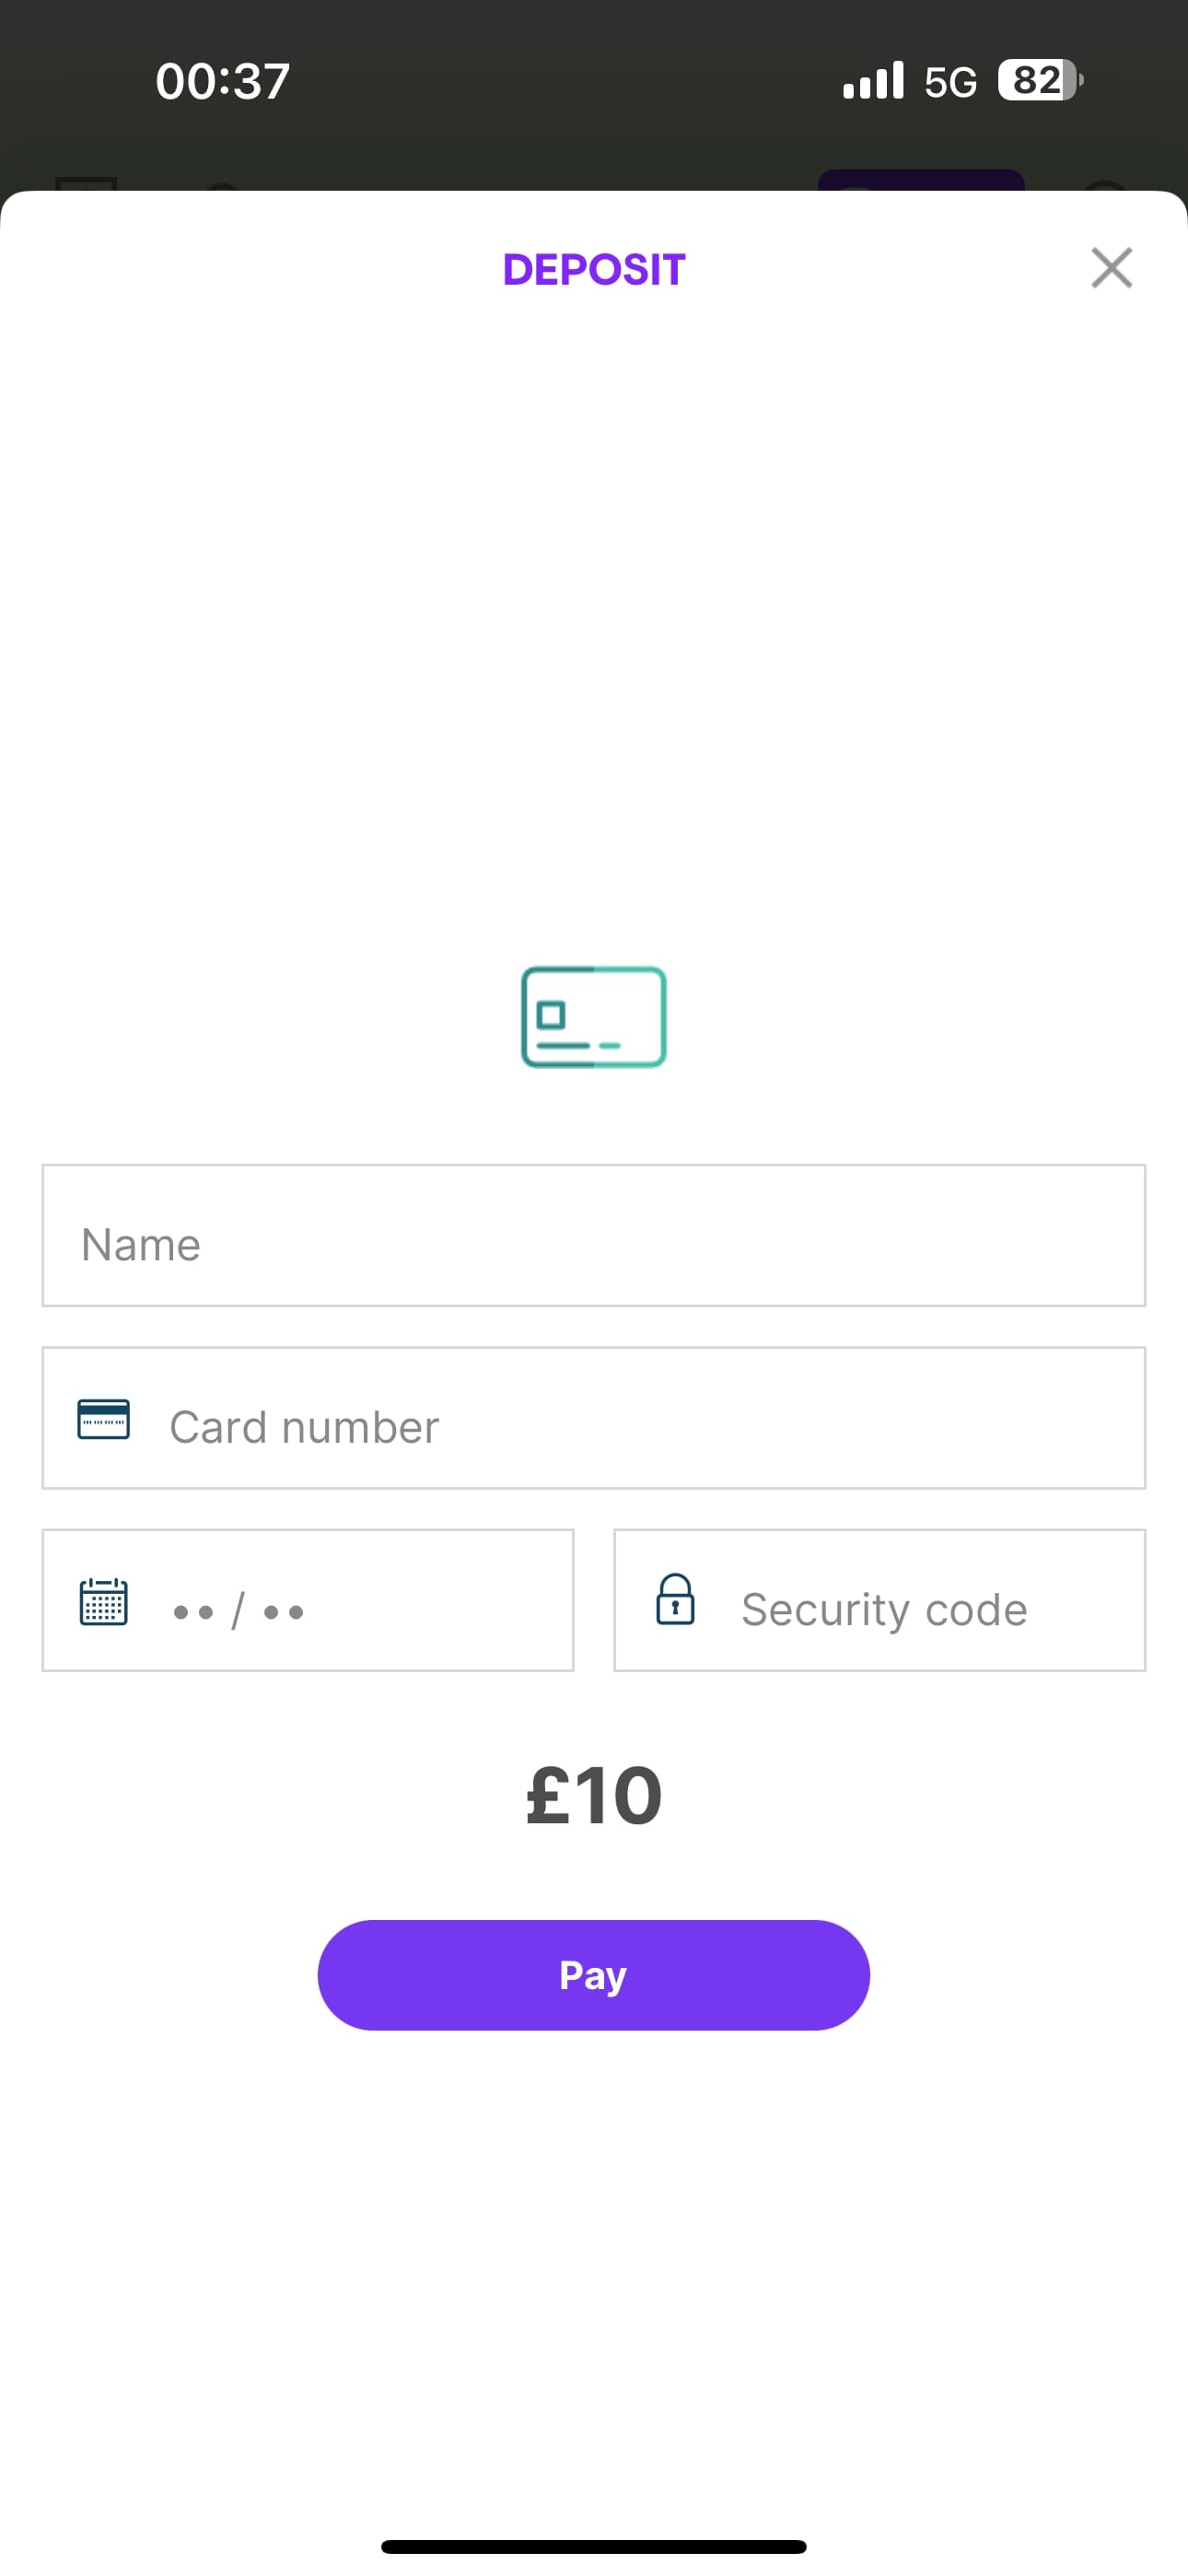The width and height of the screenshot is (1188, 2576).
Task: Tap the £10 deposit amount
Action: 594,1795
